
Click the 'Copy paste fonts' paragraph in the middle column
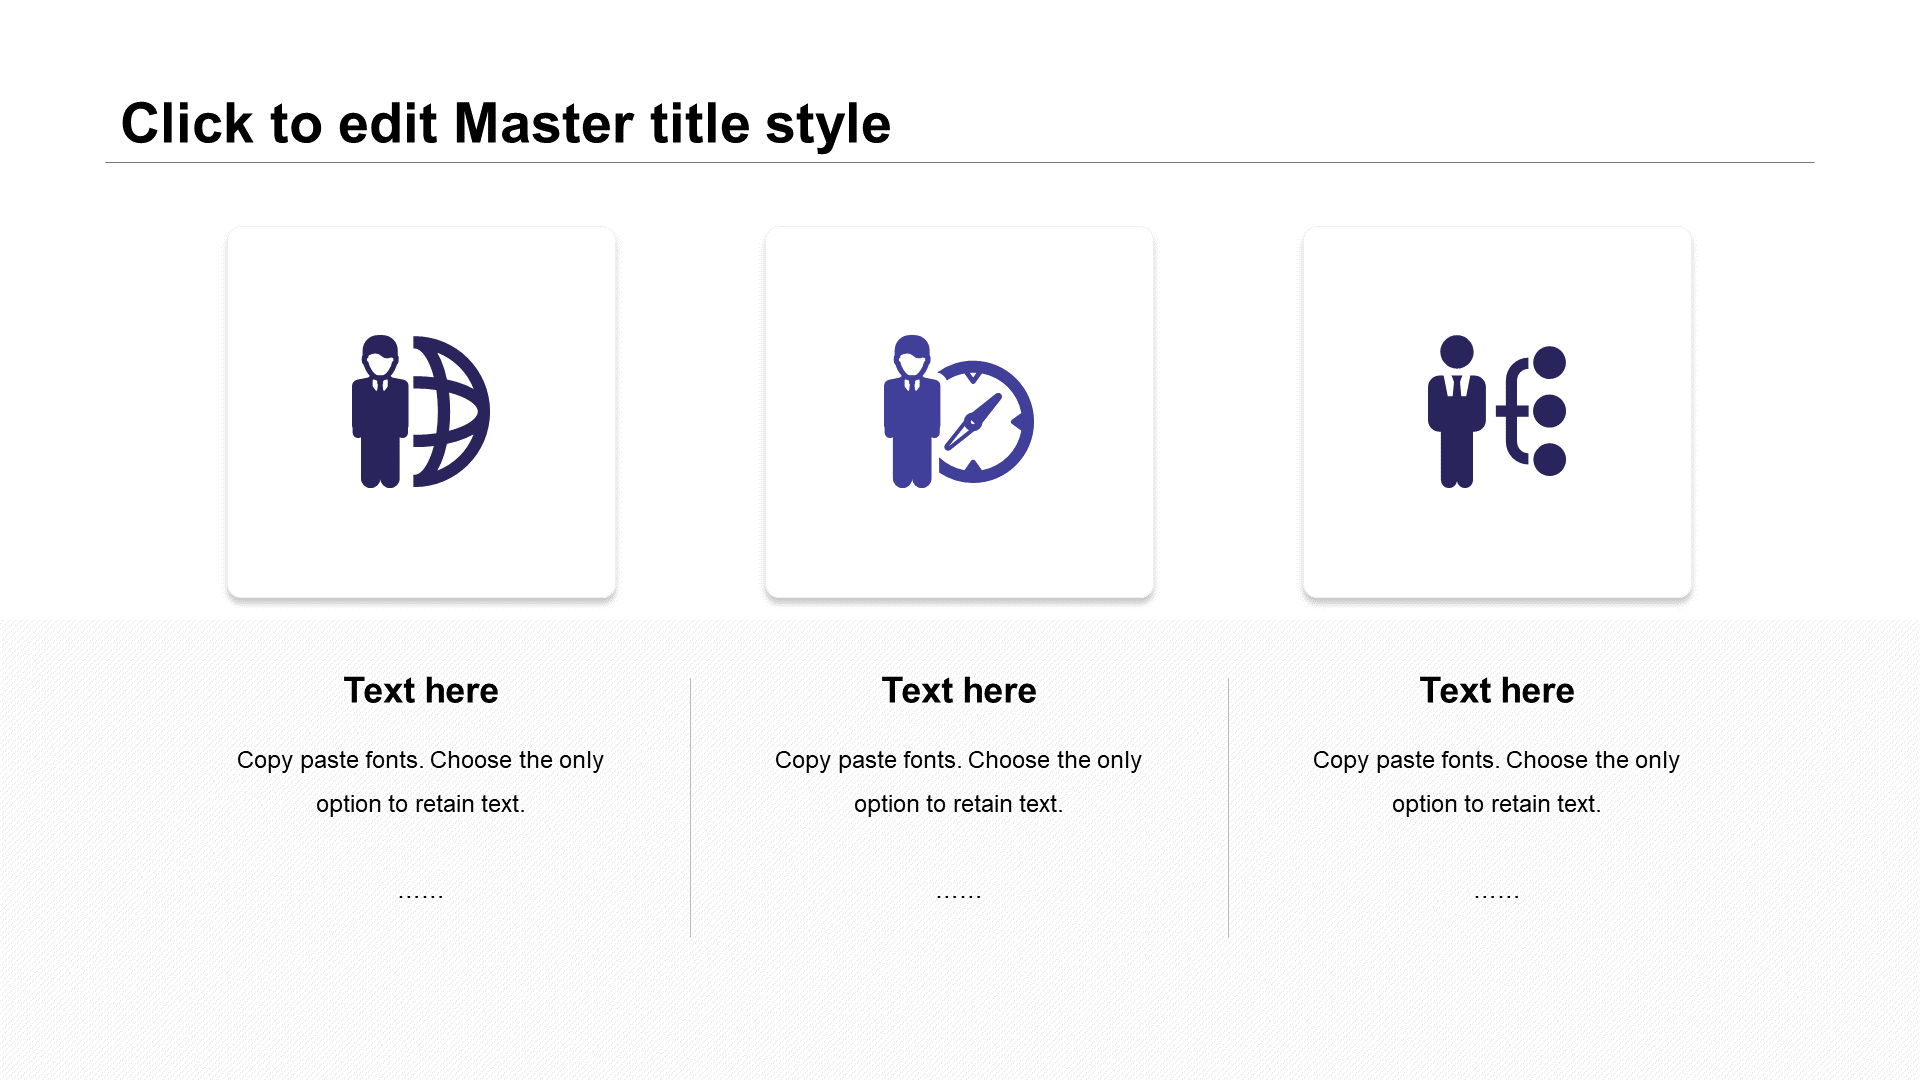coord(958,782)
